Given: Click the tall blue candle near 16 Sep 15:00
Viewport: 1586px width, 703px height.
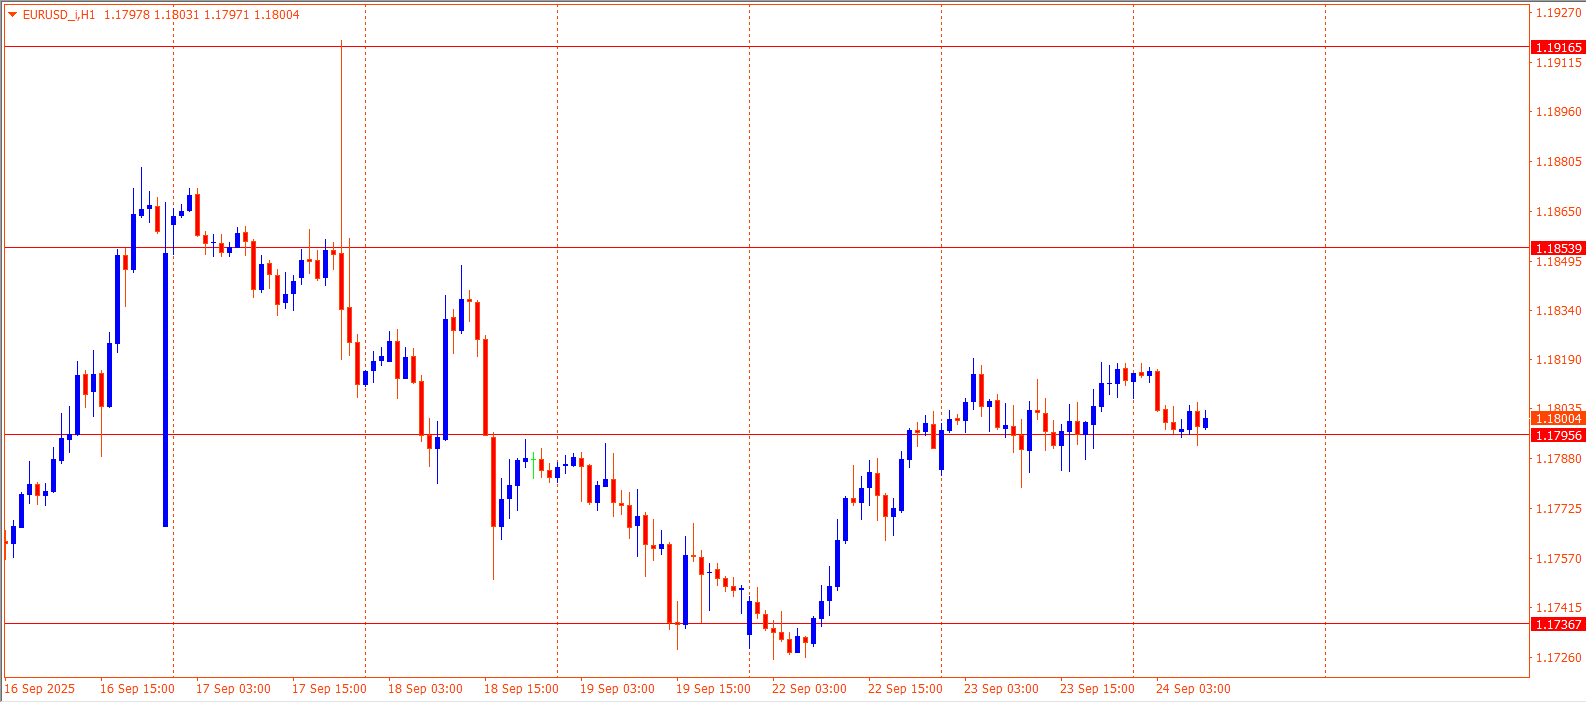Looking at the screenshot, I should point(165,390).
